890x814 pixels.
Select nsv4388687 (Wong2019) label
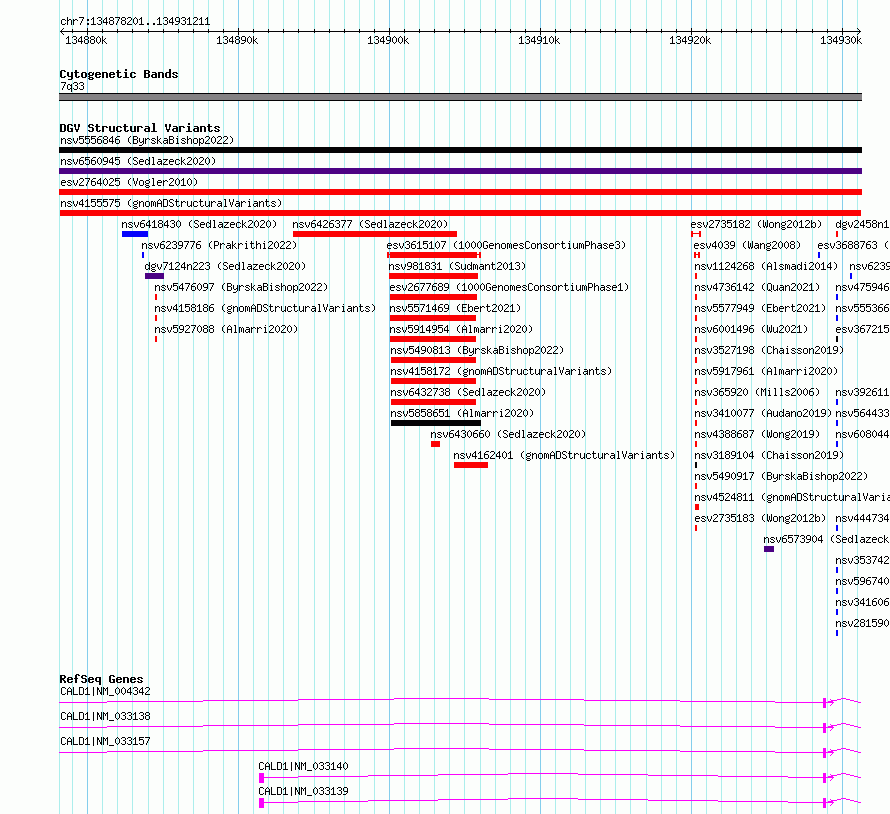tap(757, 434)
